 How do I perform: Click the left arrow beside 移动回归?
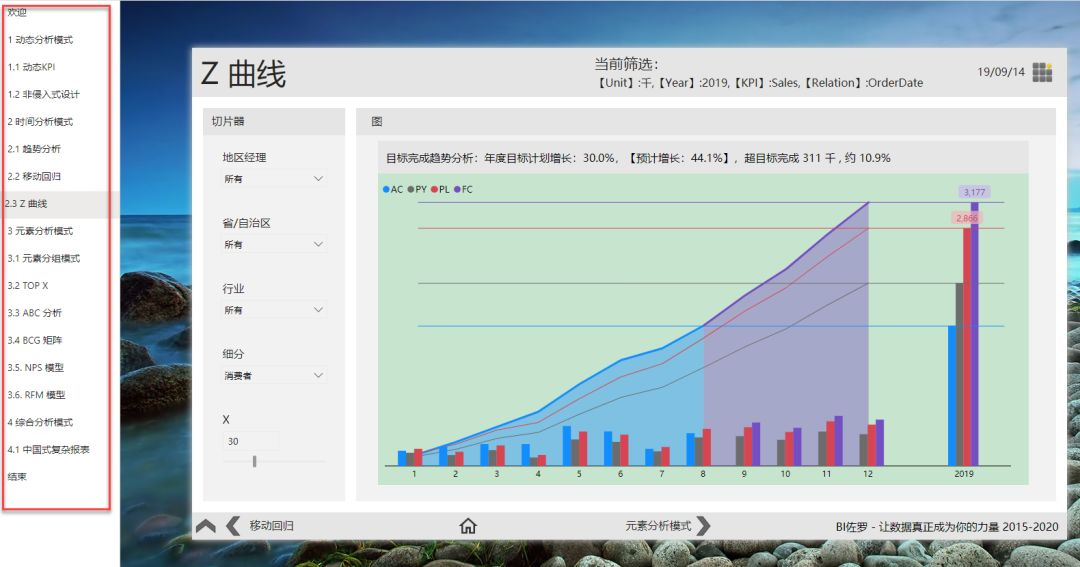pyautogui.click(x=233, y=526)
